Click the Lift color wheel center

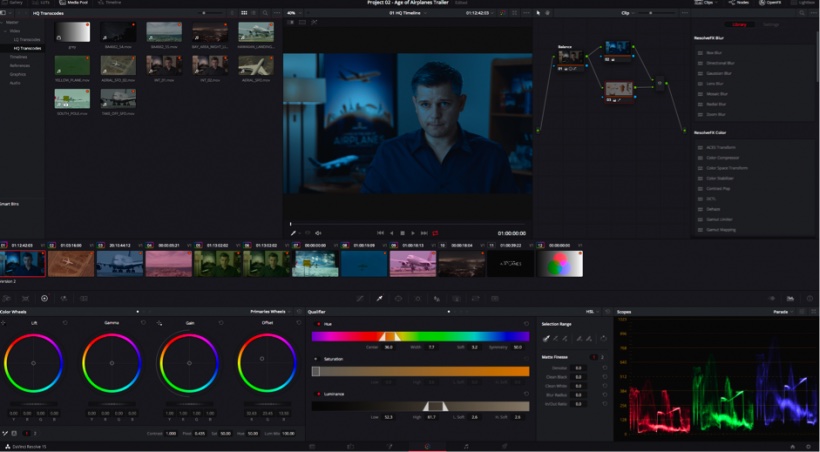click(33, 363)
